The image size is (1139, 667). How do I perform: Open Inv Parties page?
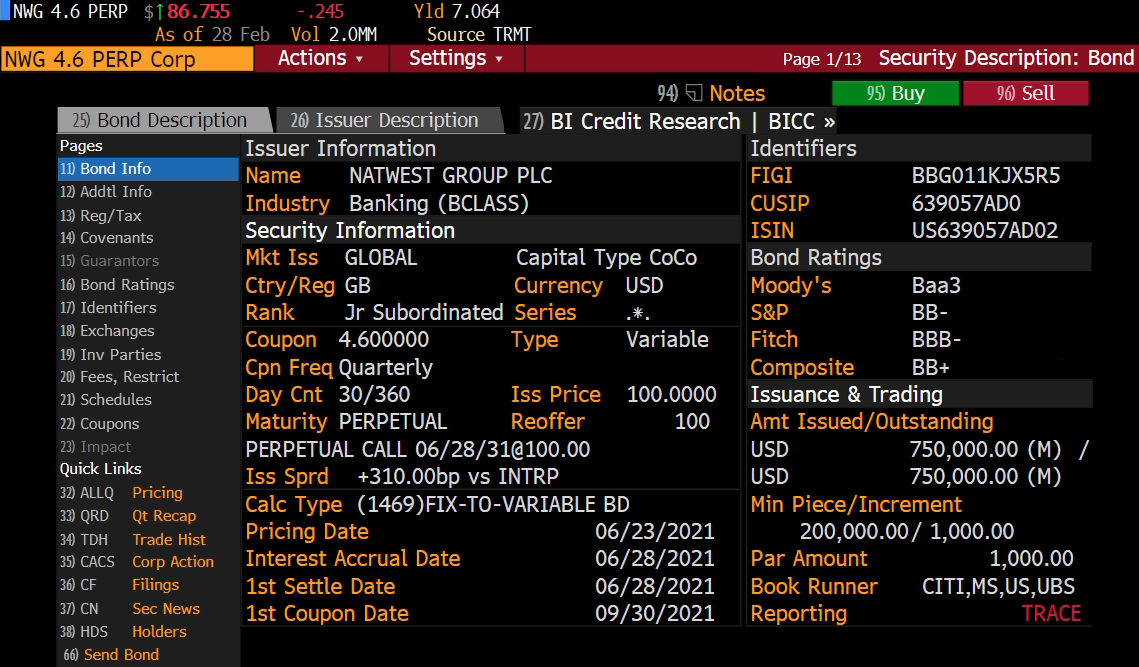coord(110,354)
